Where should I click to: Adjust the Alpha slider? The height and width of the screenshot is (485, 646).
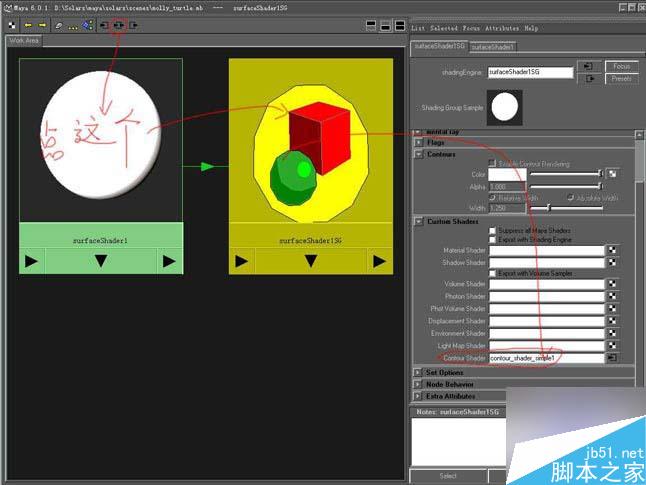(566, 186)
